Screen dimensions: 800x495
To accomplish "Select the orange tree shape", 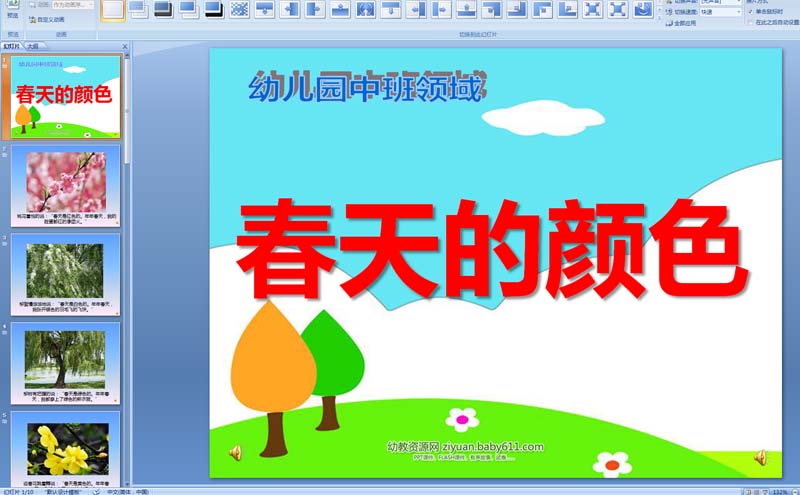I will [x=273, y=378].
